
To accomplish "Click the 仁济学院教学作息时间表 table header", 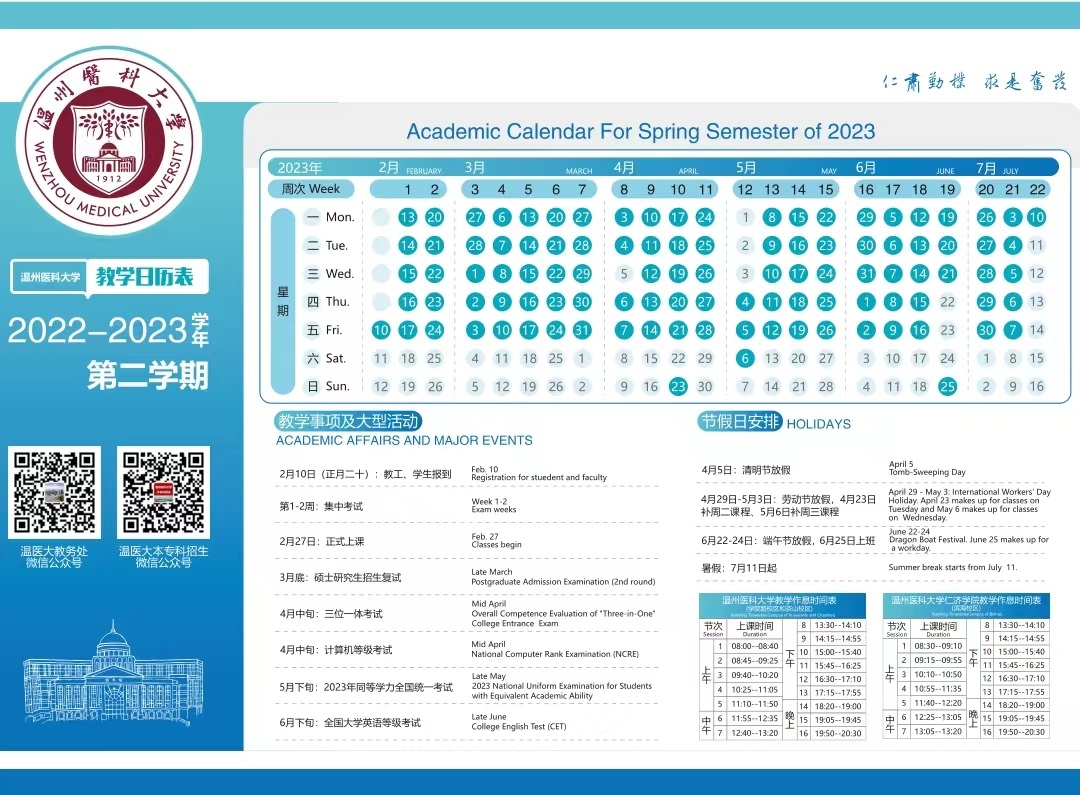I will click(x=966, y=606).
